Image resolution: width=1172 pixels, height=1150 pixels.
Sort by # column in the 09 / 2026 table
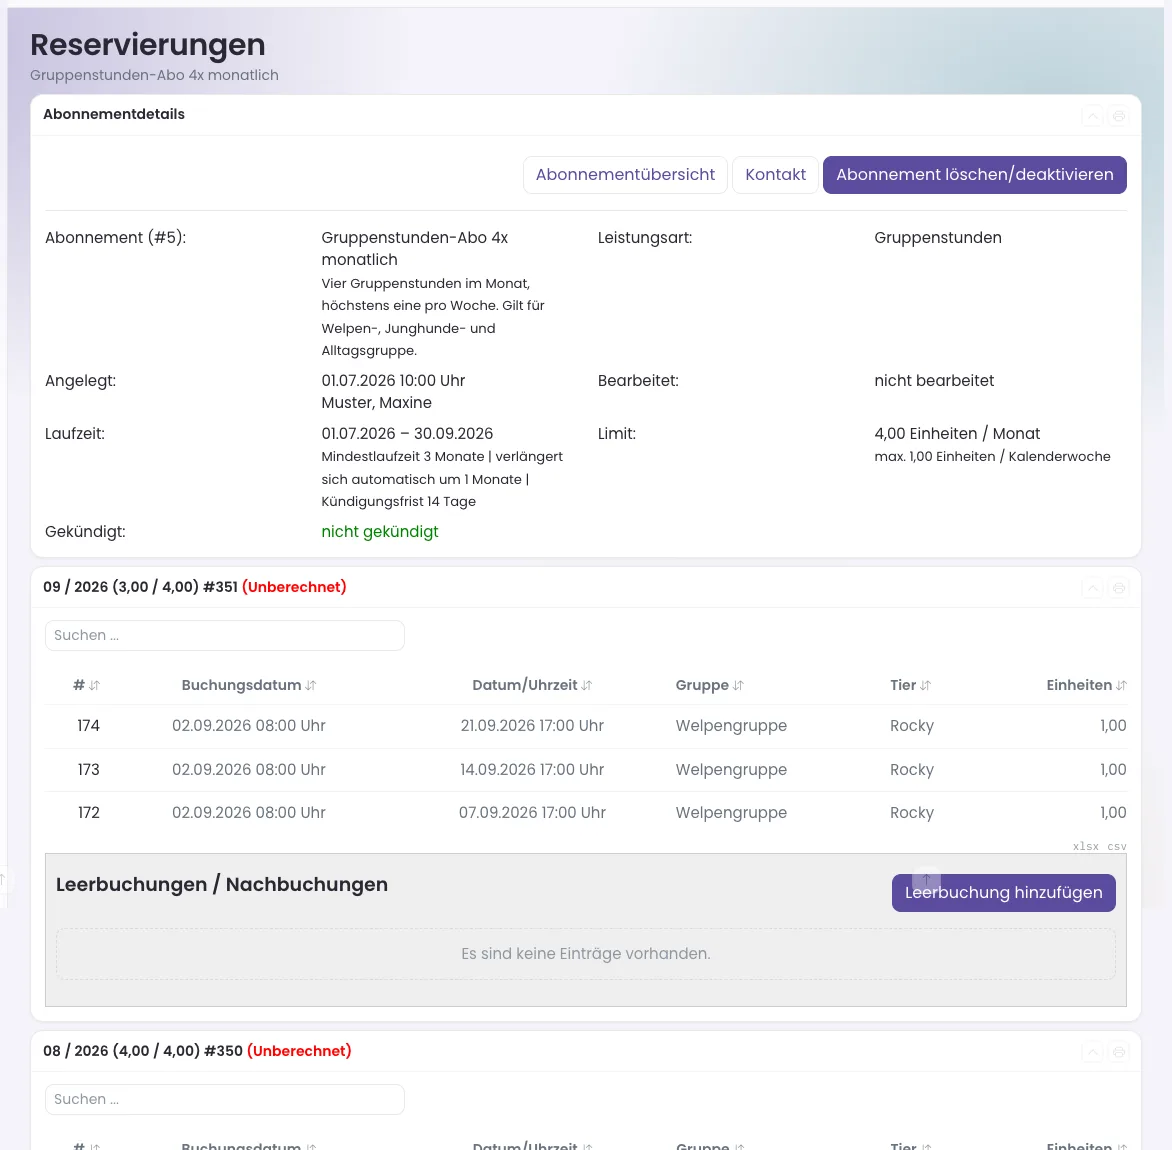click(x=87, y=685)
